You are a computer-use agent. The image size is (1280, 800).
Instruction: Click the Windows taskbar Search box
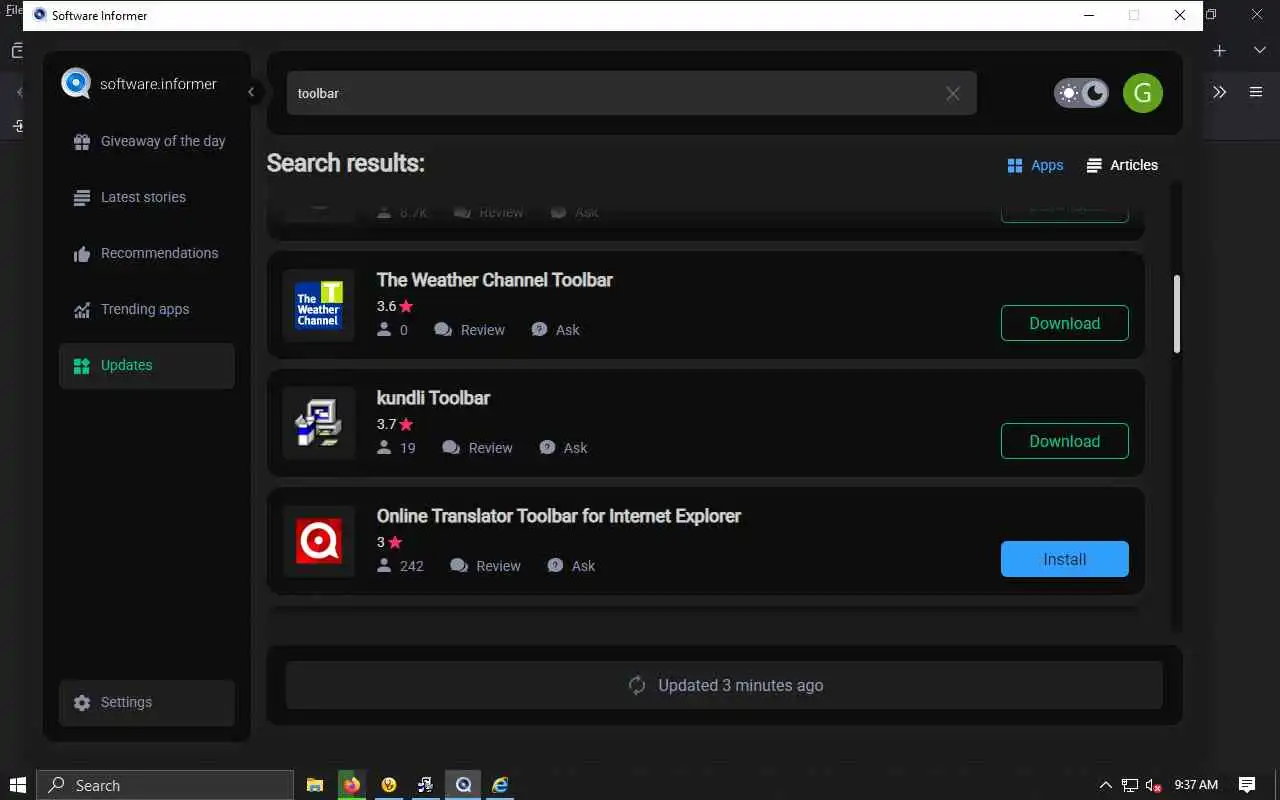tap(165, 785)
